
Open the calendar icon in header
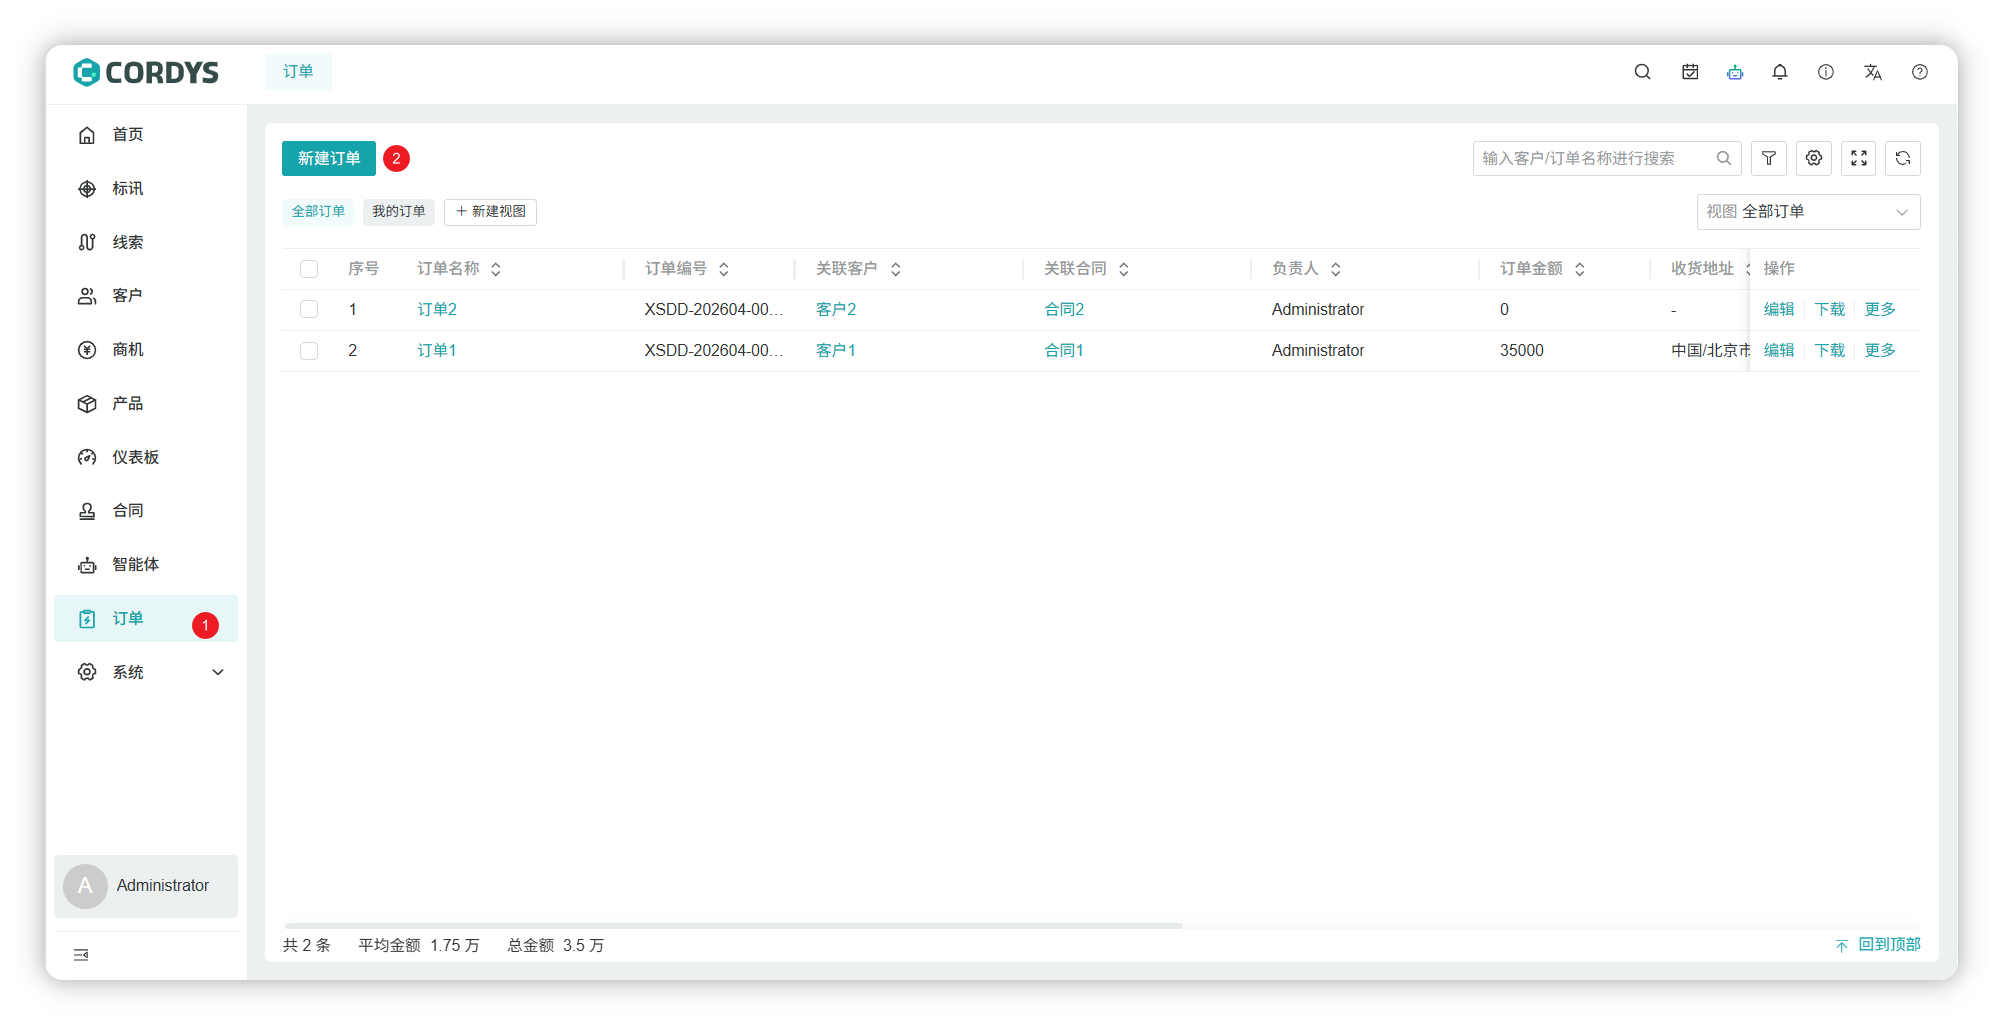point(1689,72)
